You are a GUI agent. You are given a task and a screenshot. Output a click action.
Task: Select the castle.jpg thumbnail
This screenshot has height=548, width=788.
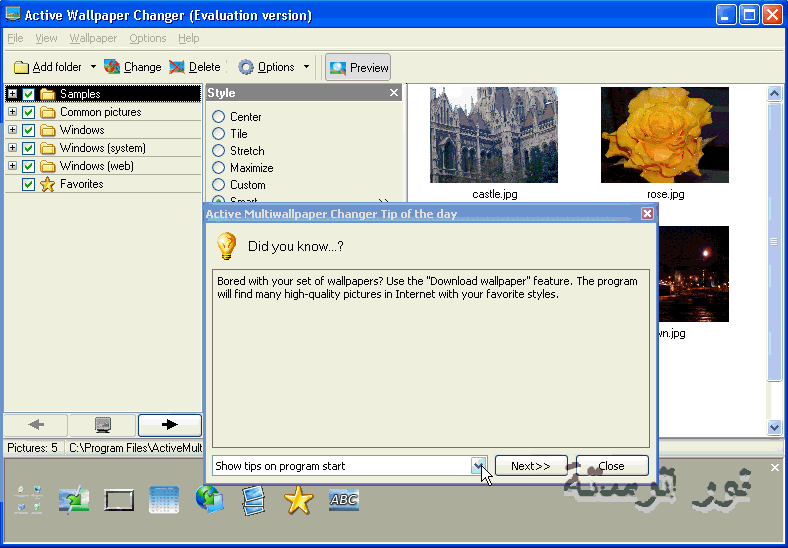pos(494,135)
